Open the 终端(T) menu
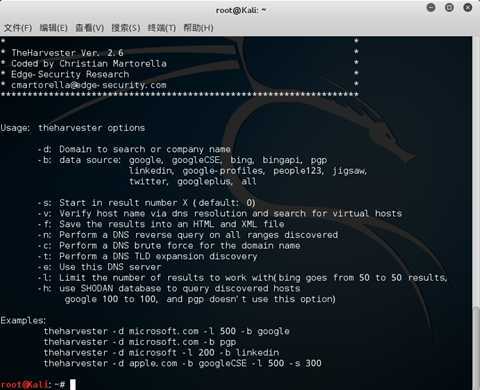 coord(162,28)
